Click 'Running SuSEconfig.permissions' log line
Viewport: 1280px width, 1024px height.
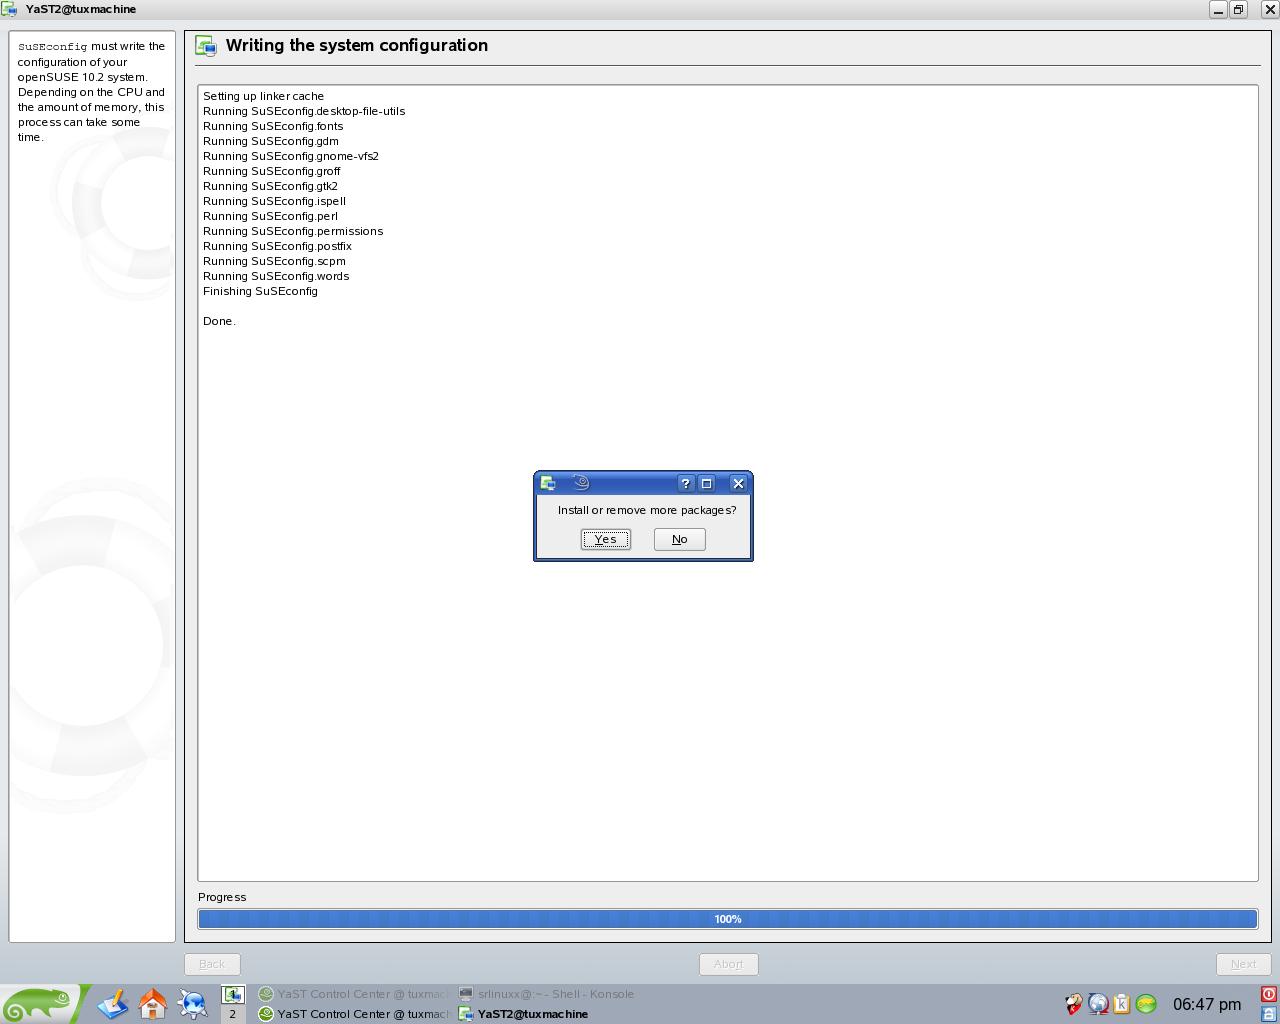pos(293,231)
